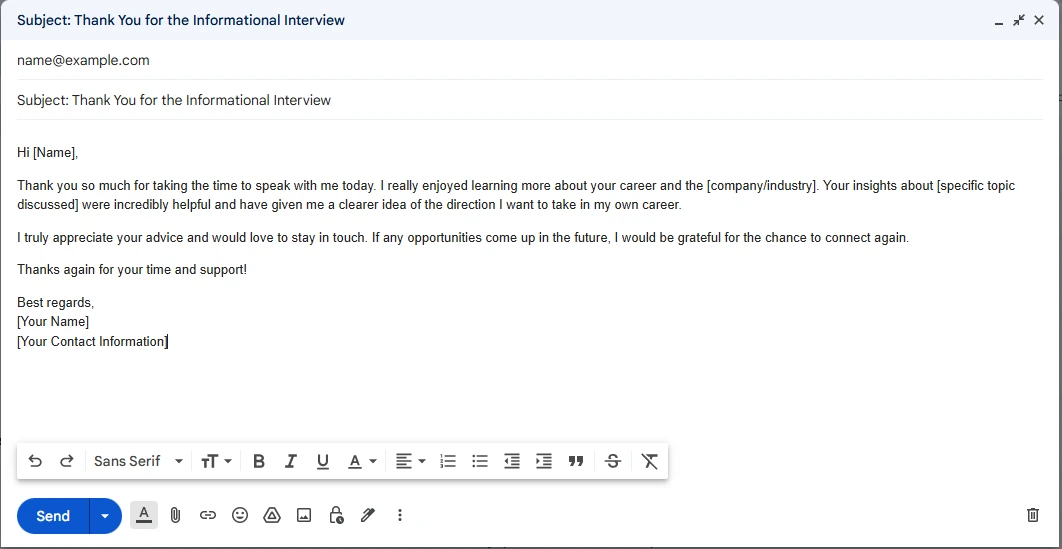Insert a bulleted list
This screenshot has height=549, width=1062.
coord(480,461)
